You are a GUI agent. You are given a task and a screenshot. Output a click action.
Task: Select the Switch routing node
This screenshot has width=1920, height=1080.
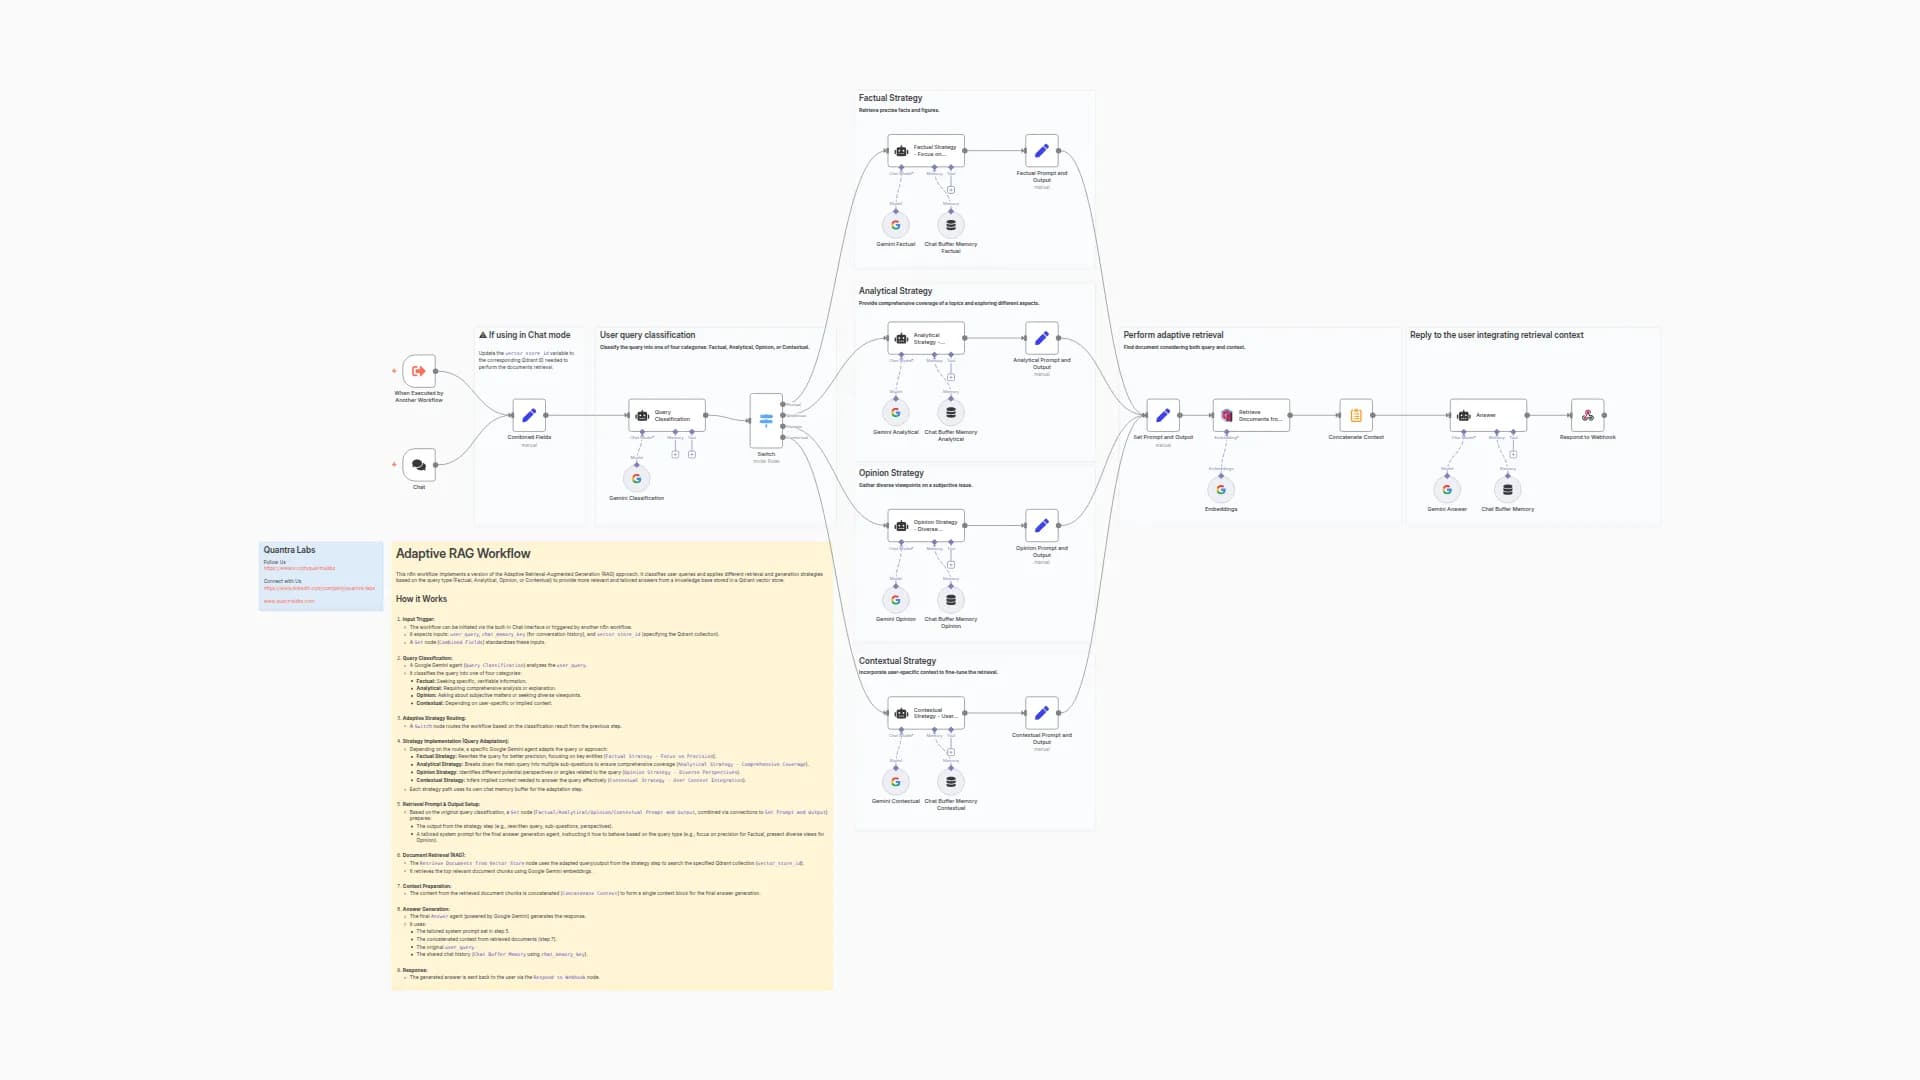pos(766,421)
